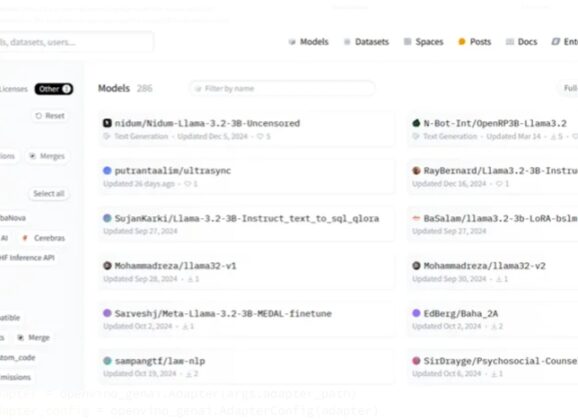578x420 pixels.
Task: Click the nidum avatar icon
Action: click(107, 123)
